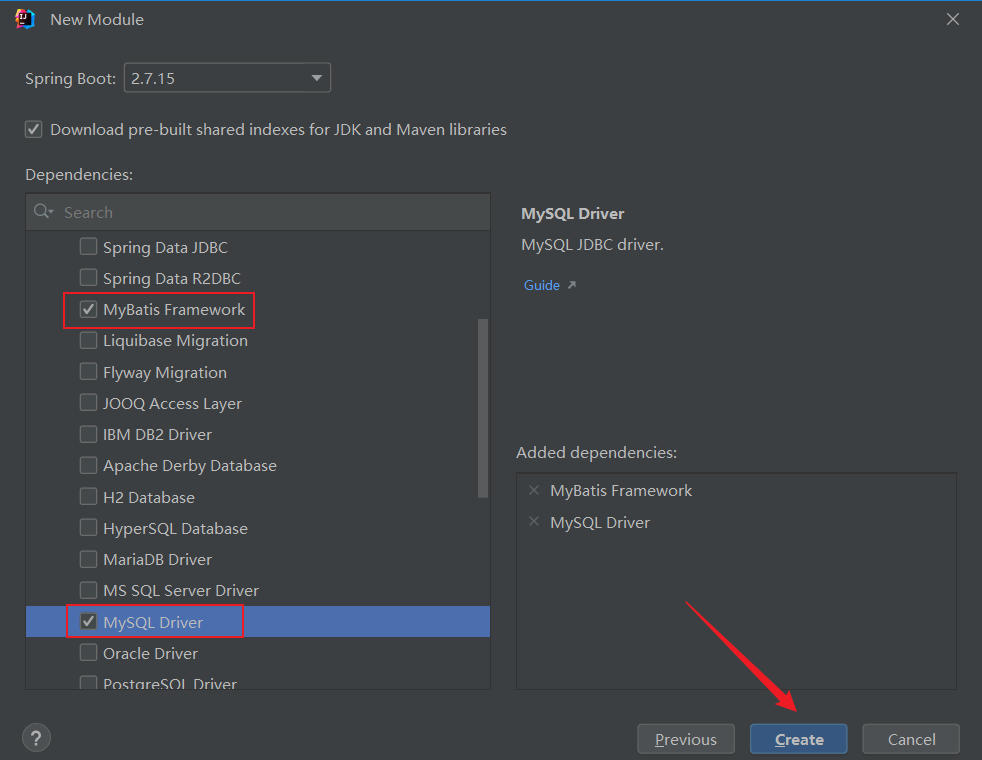Check MS SQL Server Driver dependency
982x760 pixels.
pos(88,590)
